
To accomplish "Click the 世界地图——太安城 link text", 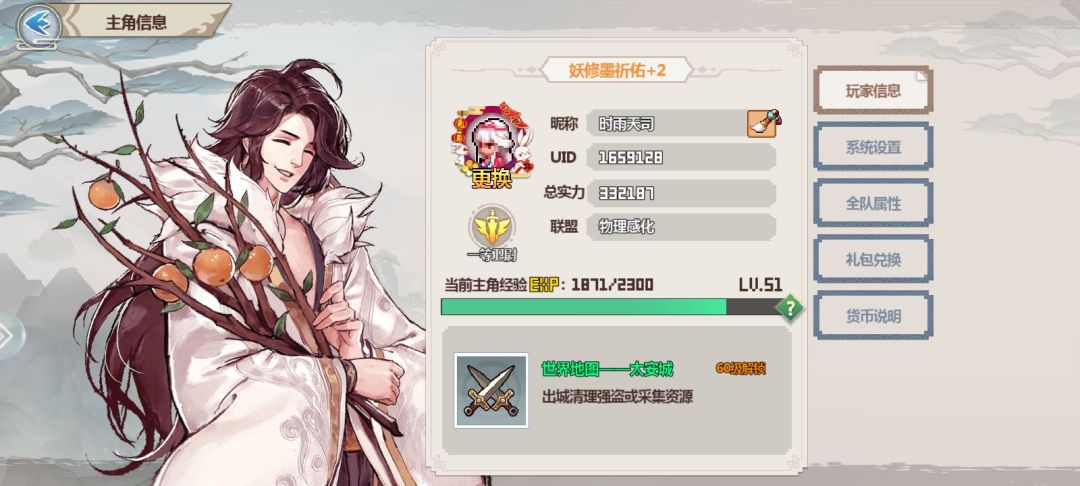I will point(607,370).
